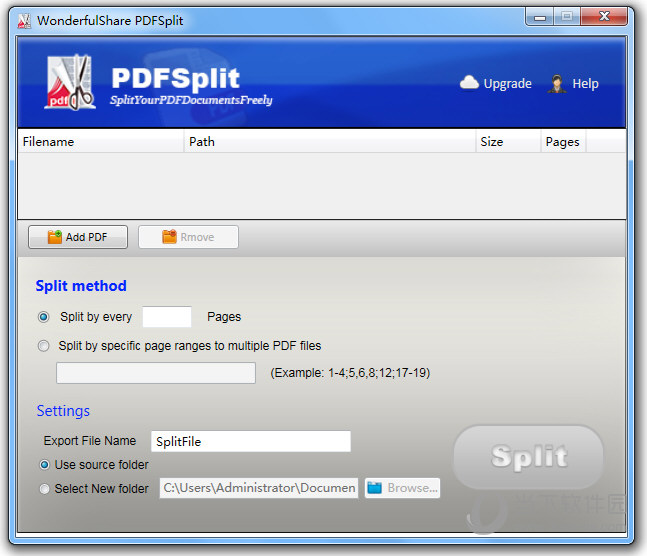This screenshot has height=556, width=647.
Task: Select the Split by every Pages radio
Action: pyautogui.click(x=43, y=317)
